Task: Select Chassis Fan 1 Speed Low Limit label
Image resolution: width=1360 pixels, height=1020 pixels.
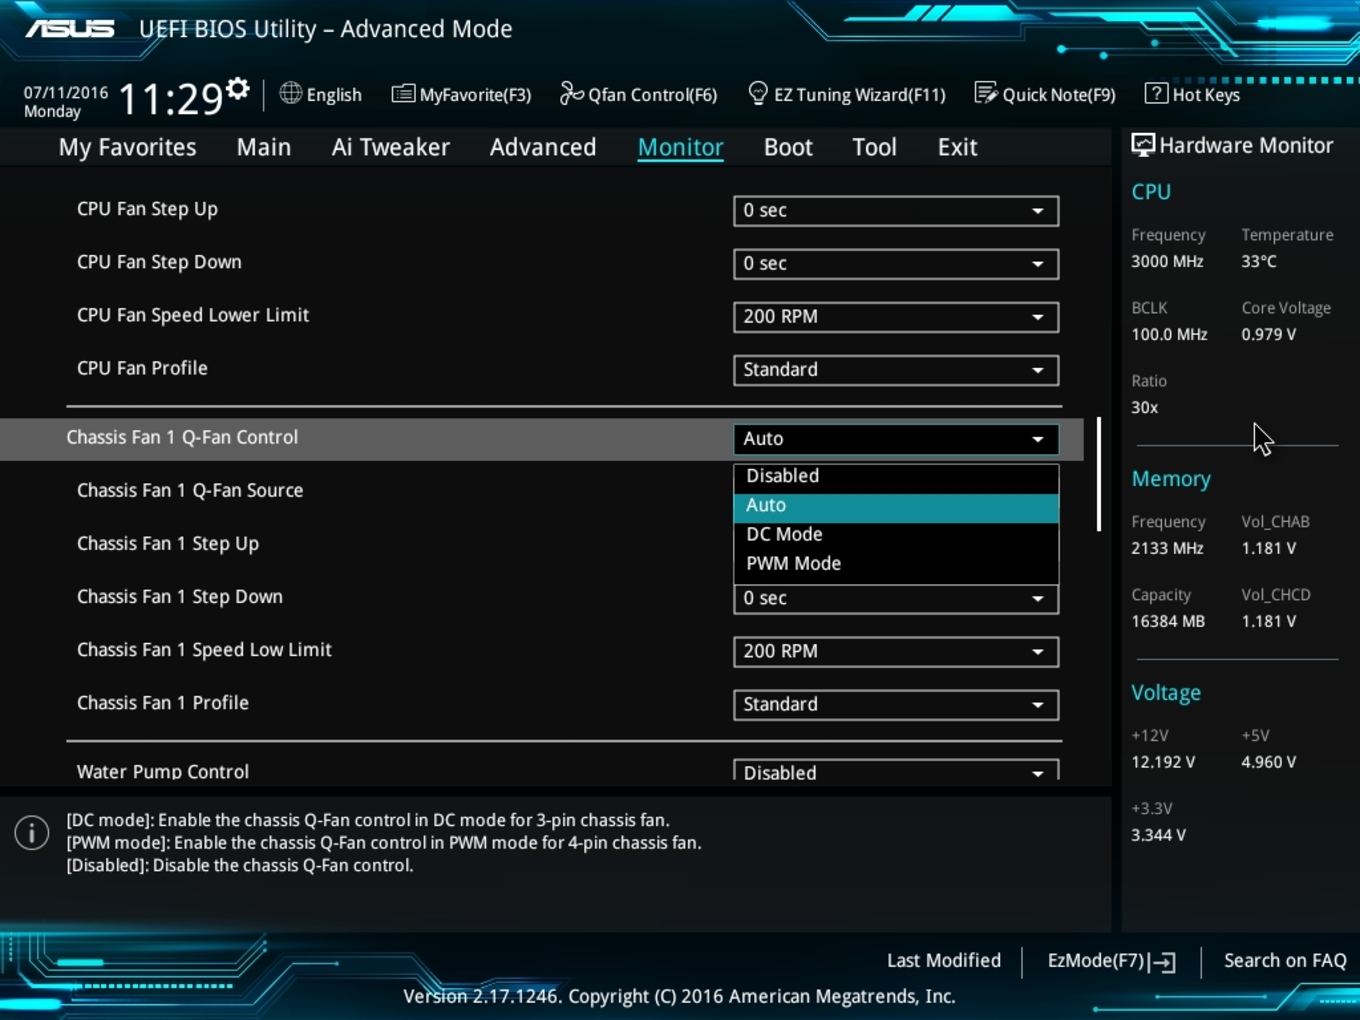Action: (204, 650)
